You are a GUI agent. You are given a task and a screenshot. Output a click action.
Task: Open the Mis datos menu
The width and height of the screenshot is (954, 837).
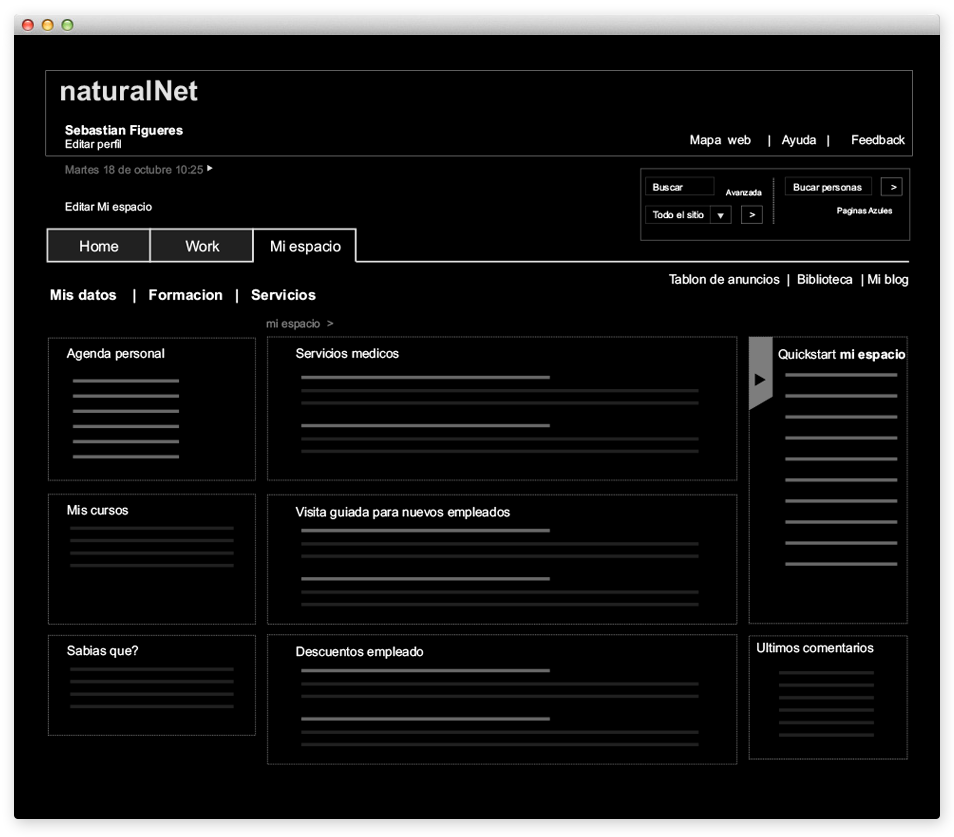(83, 295)
